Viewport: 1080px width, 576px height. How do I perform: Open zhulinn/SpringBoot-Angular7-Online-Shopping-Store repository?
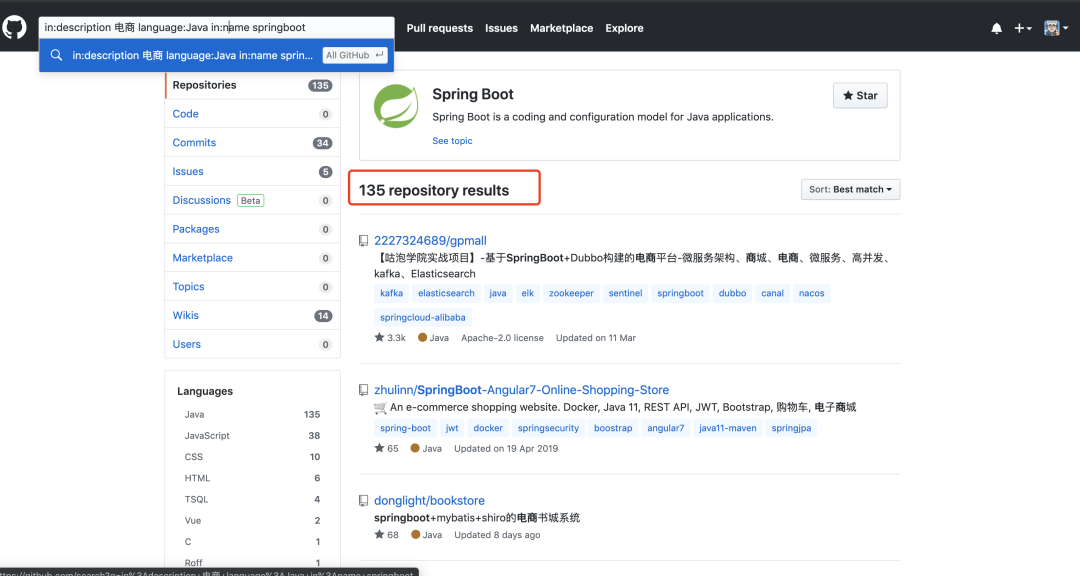[521, 390]
